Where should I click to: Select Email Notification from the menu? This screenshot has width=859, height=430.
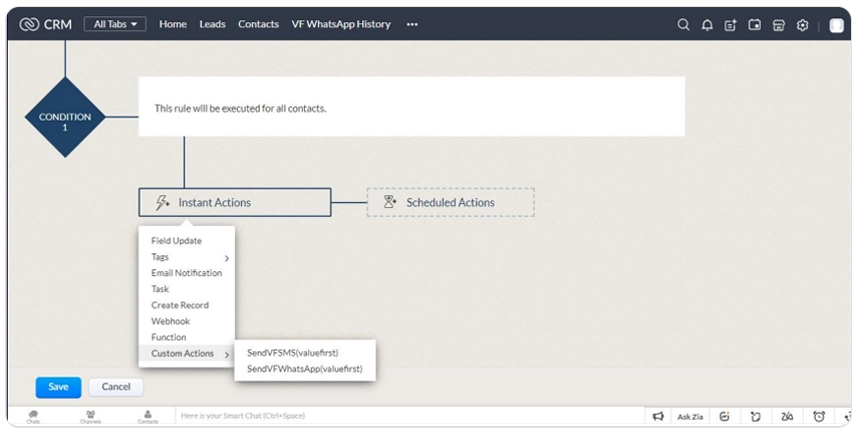pos(186,273)
